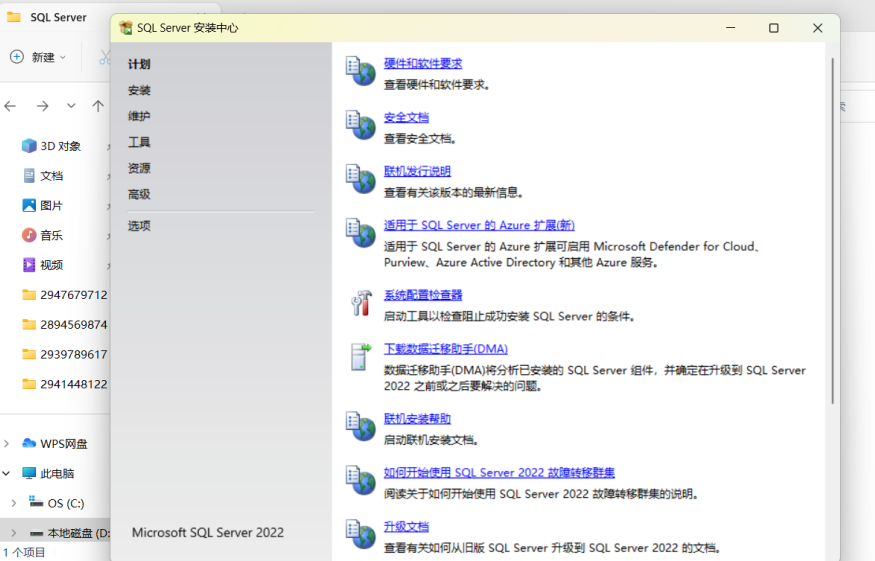Open the 联机安装帮助 link
This screenshot has height=561, width=875.
[417, 419]
